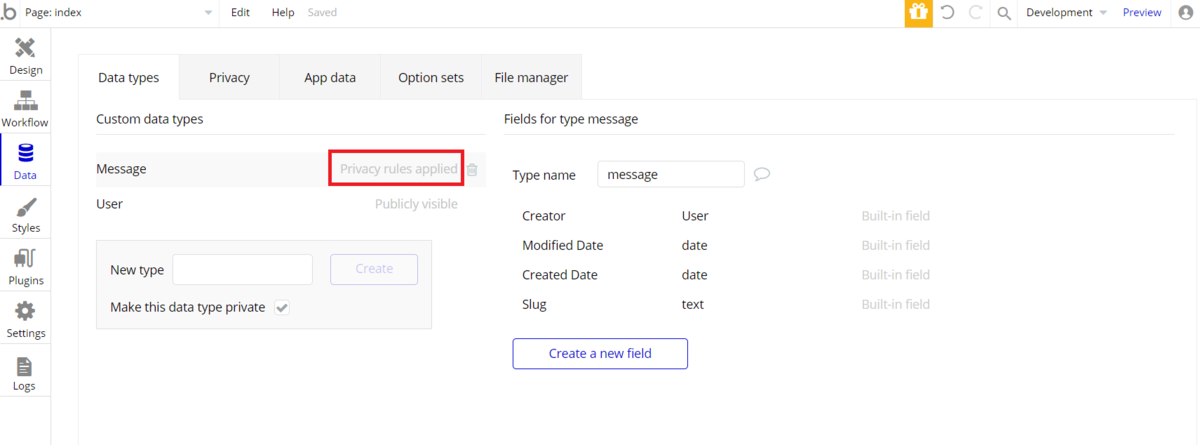Delete the Message data type via trash icon
Viewport: 1200px width, 445px height.
click(x=472, y=170)
